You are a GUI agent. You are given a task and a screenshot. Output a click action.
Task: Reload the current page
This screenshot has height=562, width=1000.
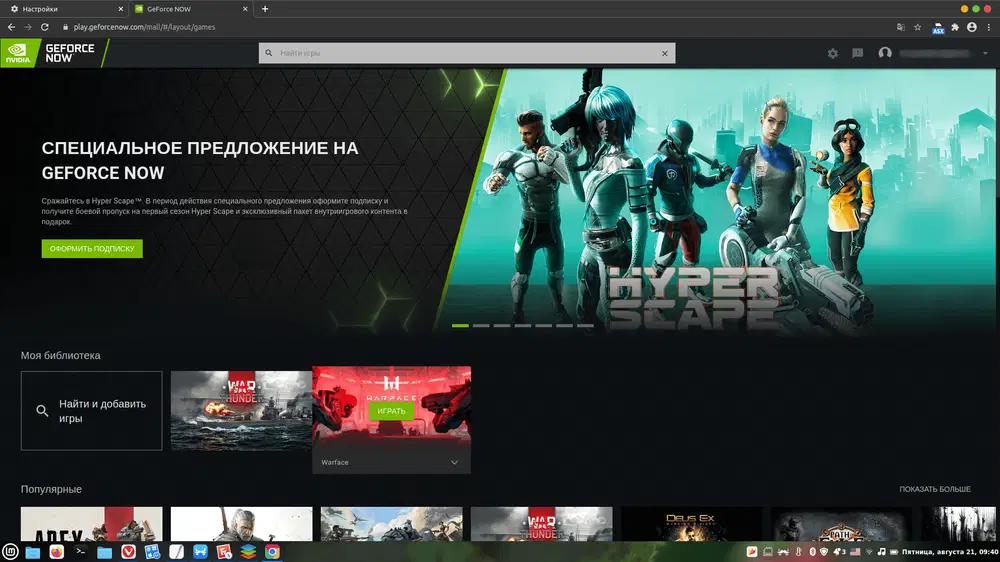(45, 27)
